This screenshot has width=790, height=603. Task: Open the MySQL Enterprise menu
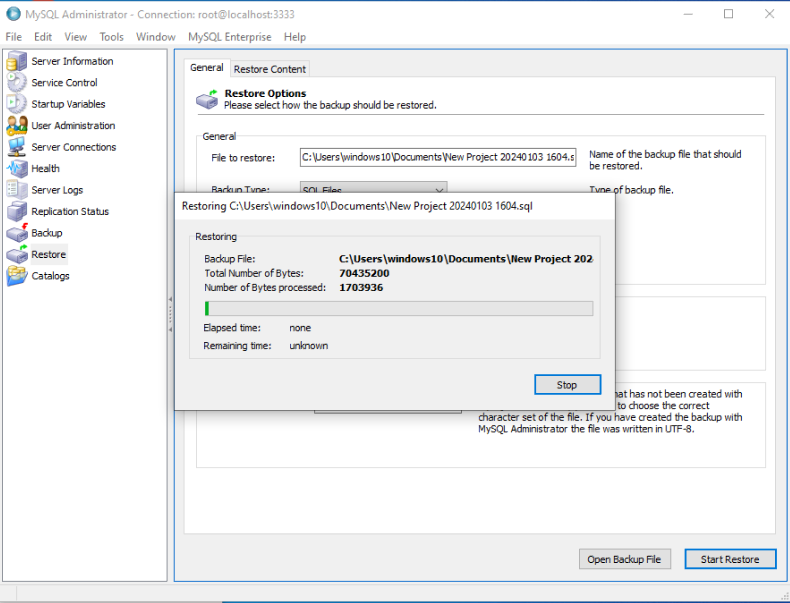click(229, 37)
